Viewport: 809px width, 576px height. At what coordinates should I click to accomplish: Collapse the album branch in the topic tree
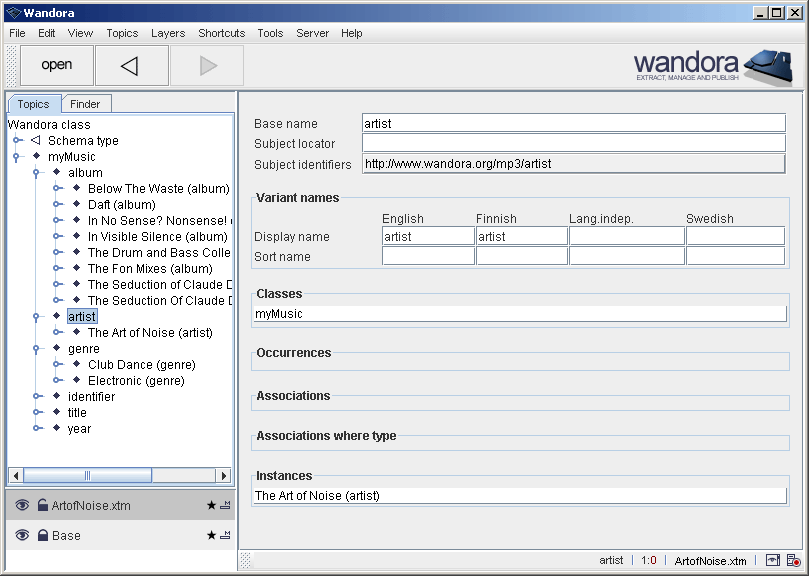coord(38,172)
